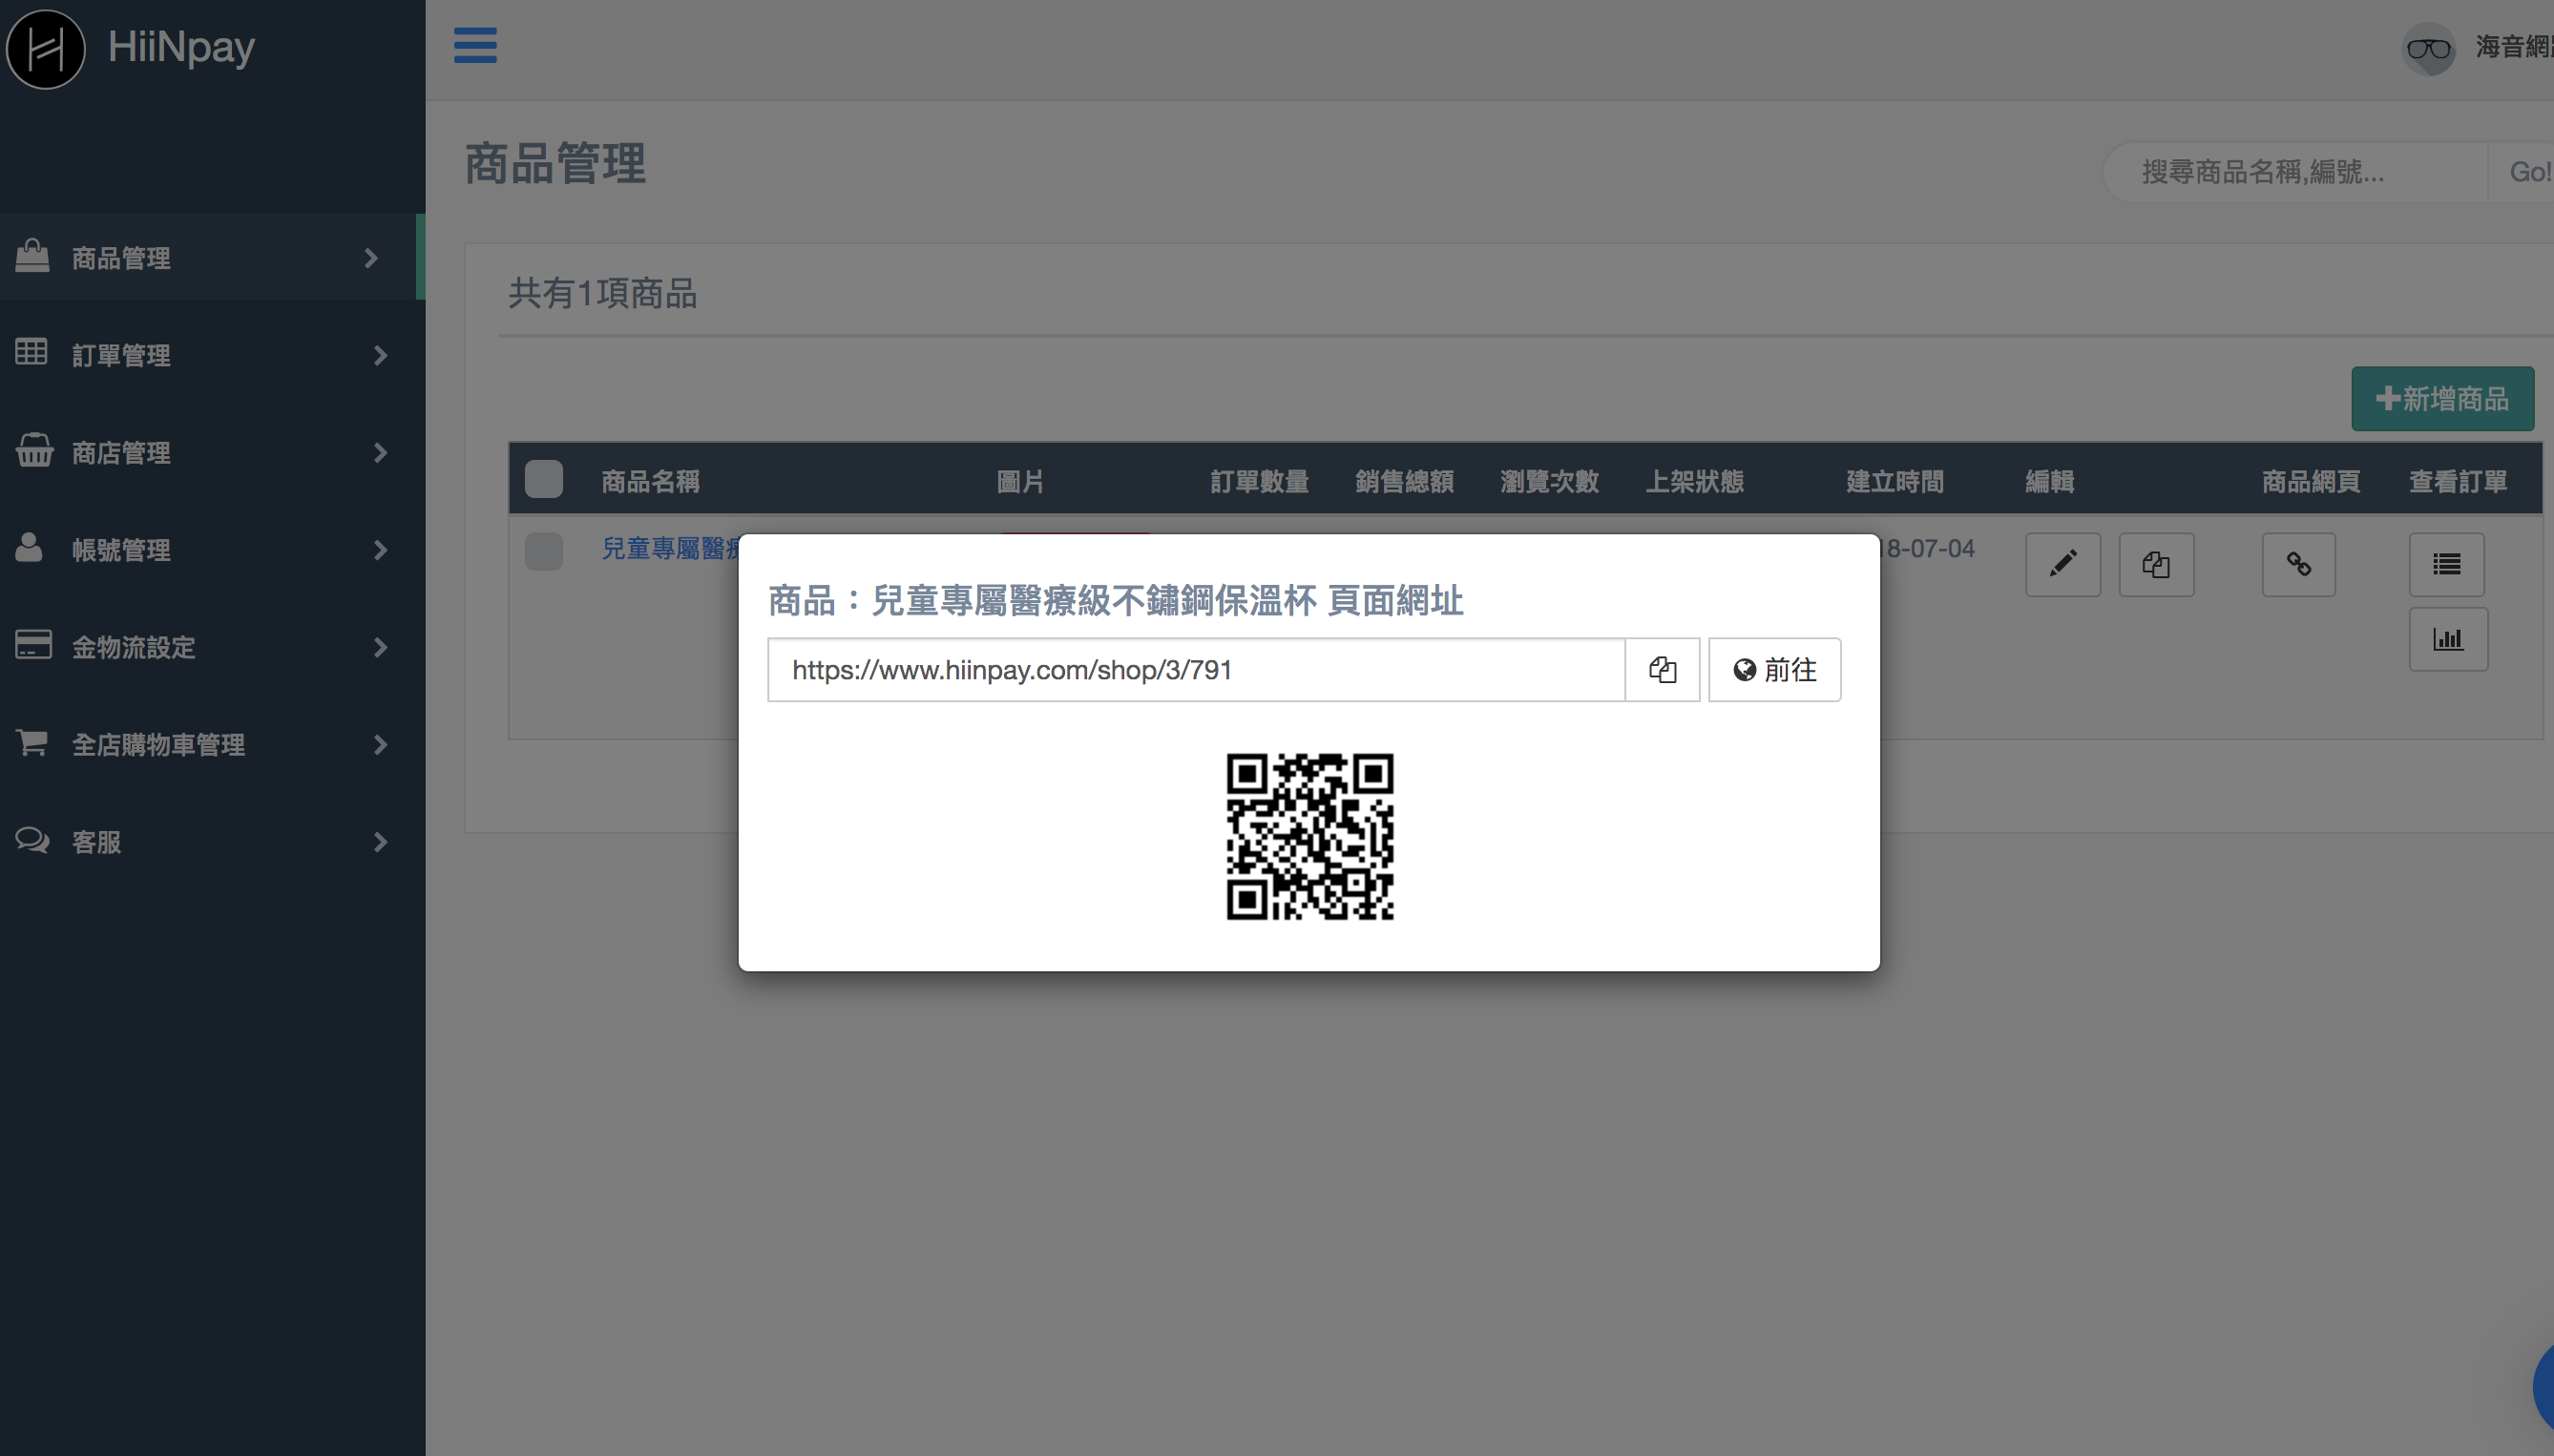Click the HiiNpay brand text
The image size is (2554, 1456).
181,47
